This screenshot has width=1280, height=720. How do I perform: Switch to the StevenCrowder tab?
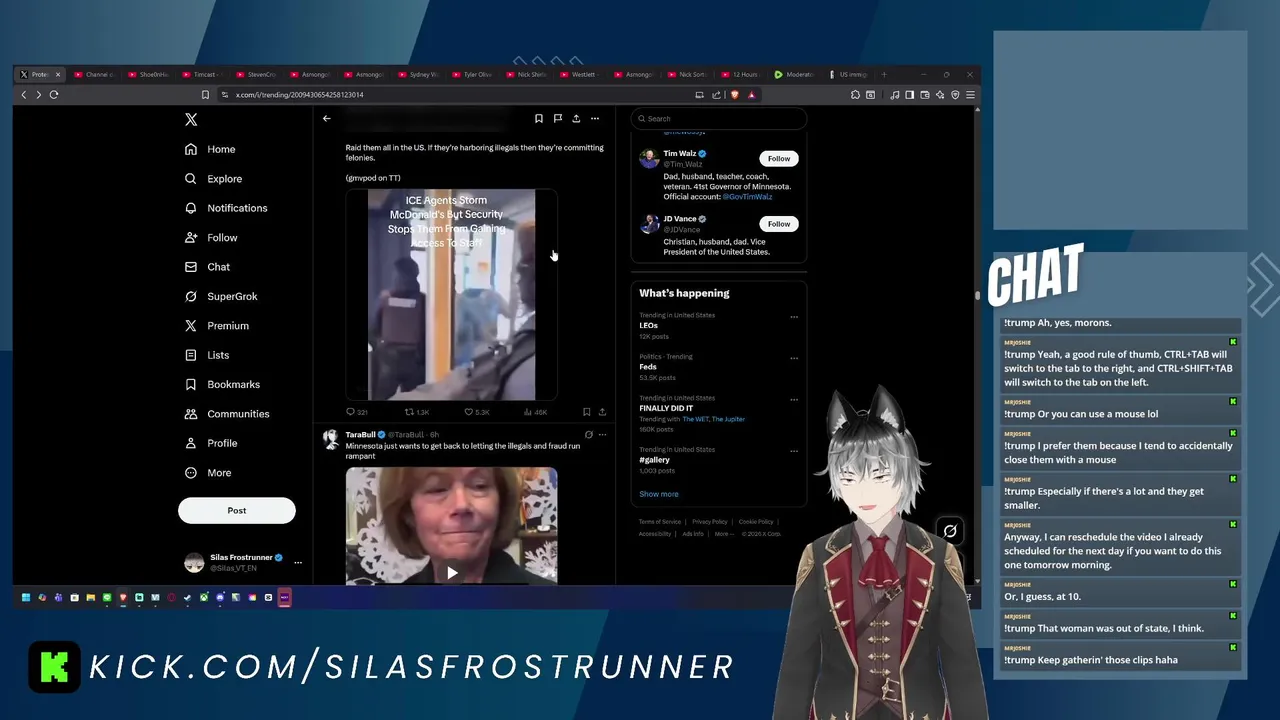pyautogui.click(x=256, y=75)
